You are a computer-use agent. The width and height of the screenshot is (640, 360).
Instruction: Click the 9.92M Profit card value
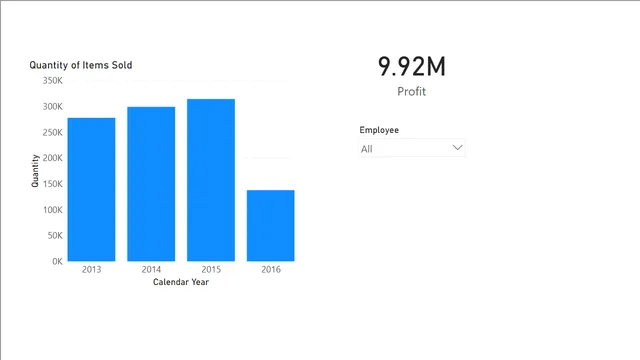pos(411,67)
